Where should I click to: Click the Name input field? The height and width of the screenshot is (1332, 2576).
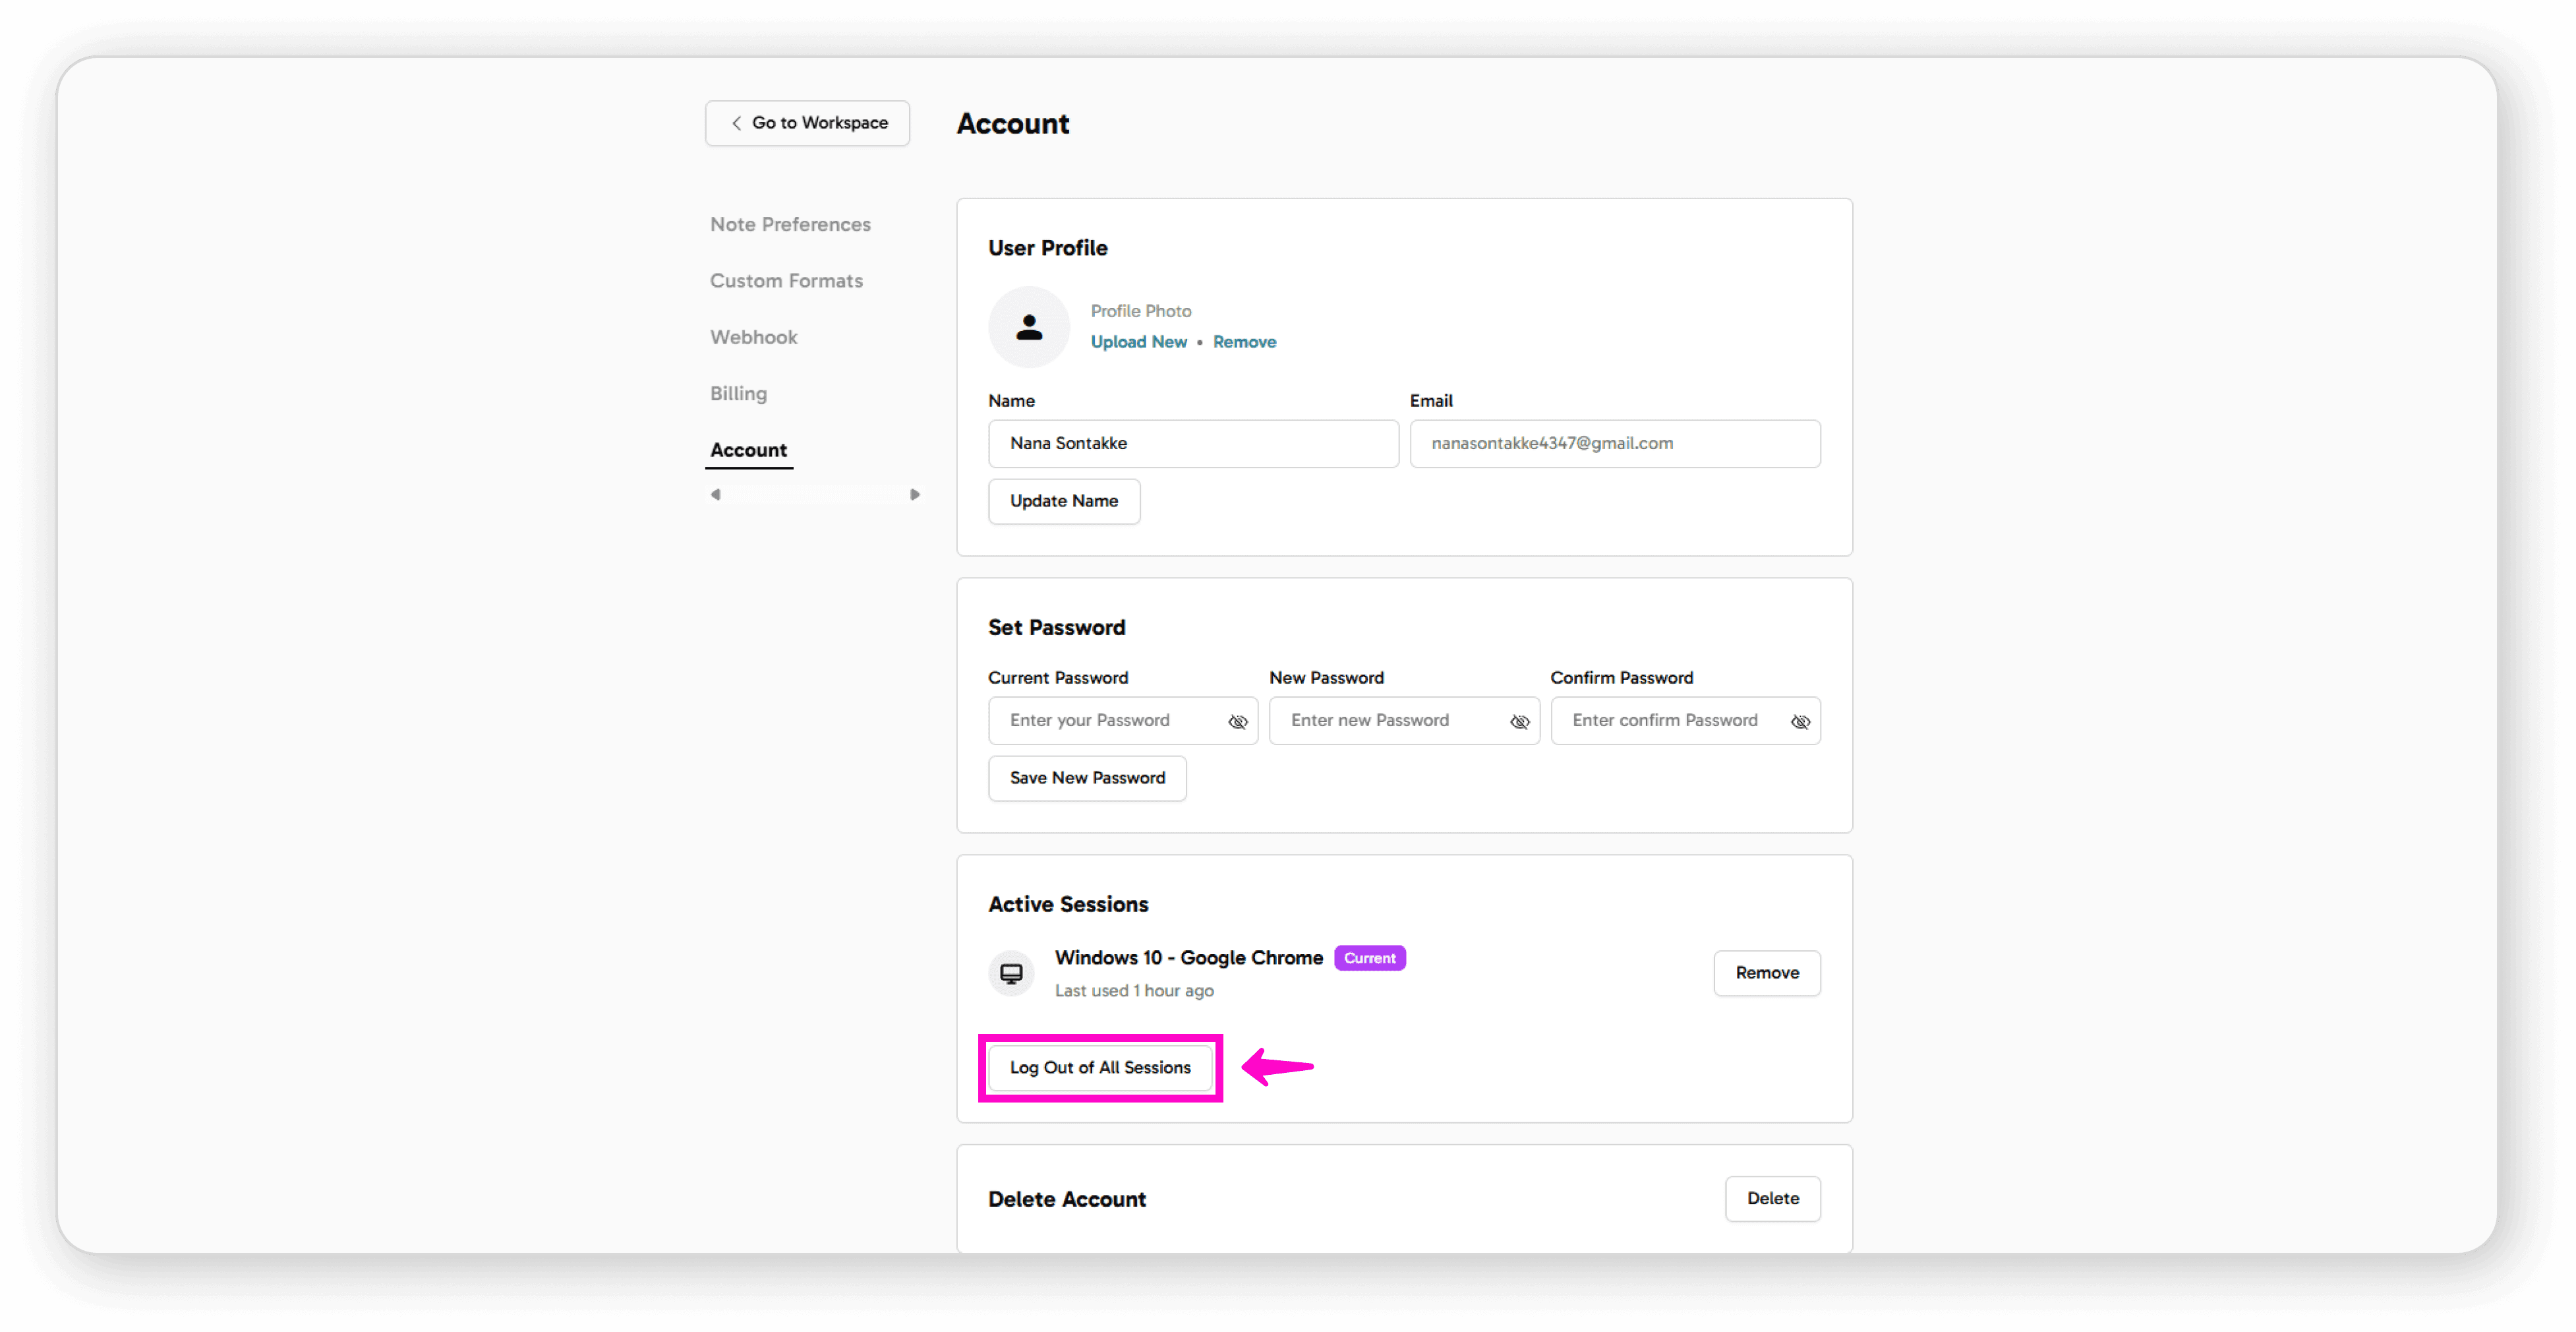coord(1192,444)
